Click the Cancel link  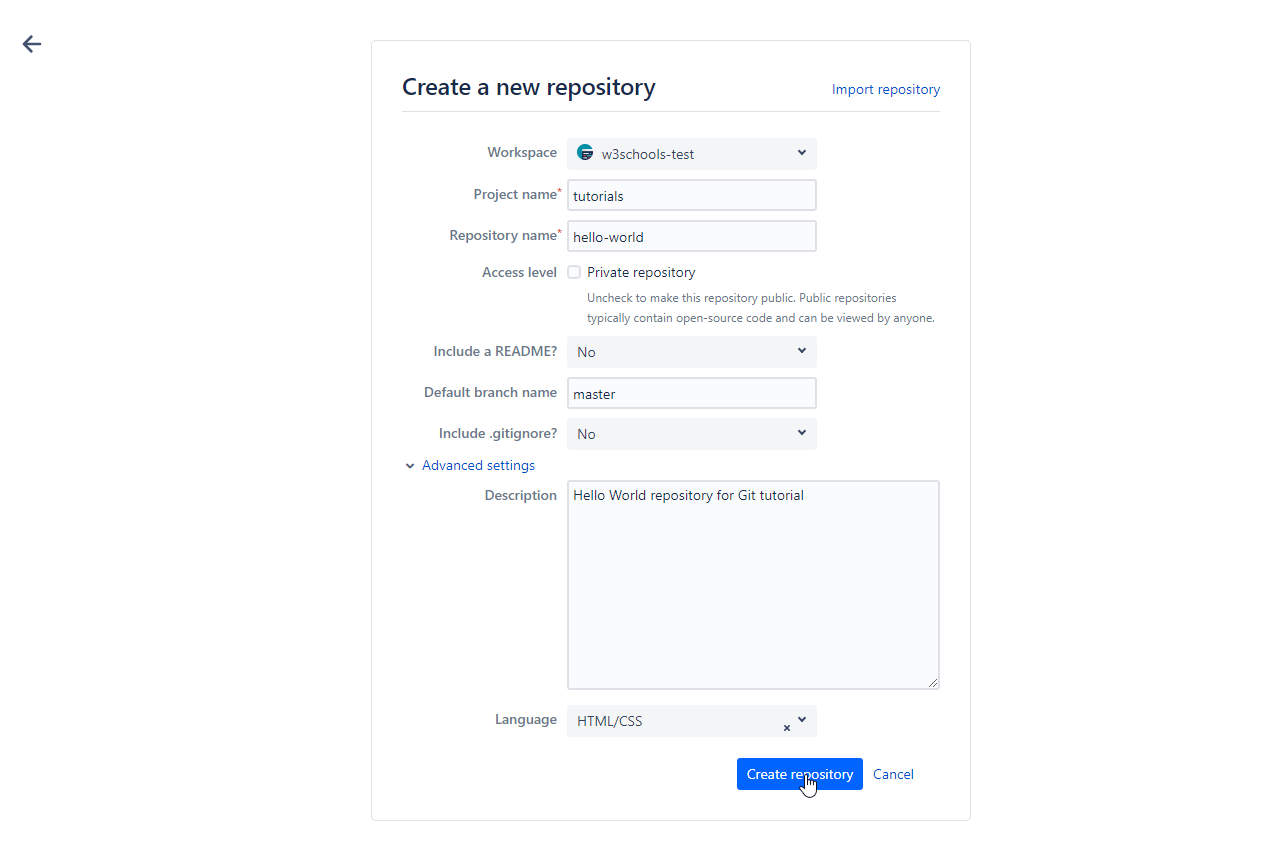893,774
